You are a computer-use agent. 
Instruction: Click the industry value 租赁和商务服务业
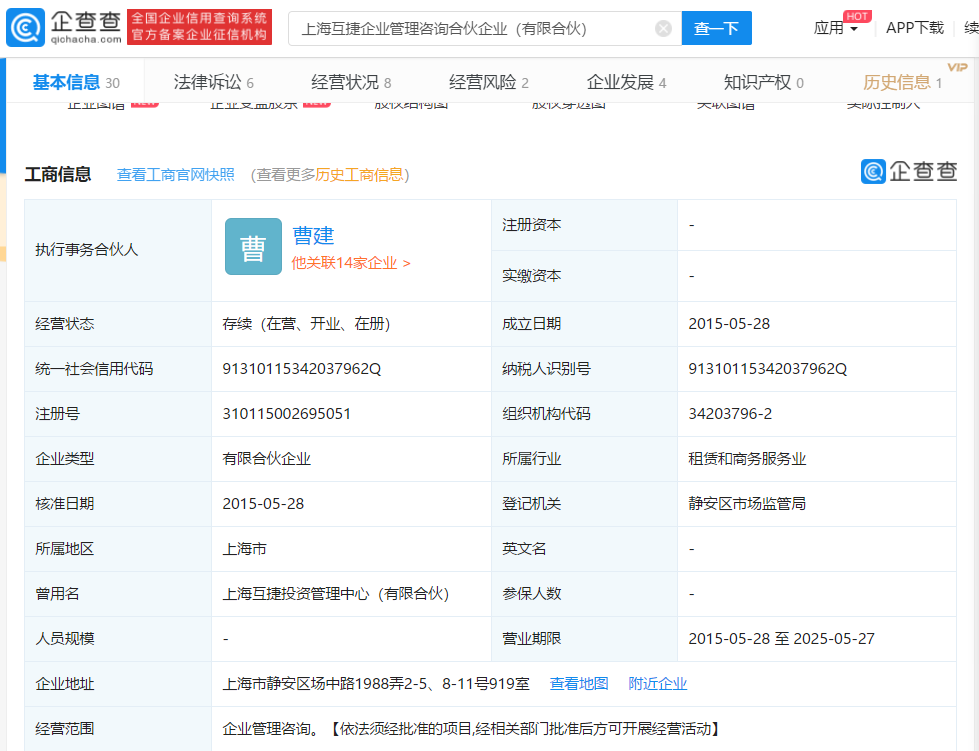pos(747,459)
